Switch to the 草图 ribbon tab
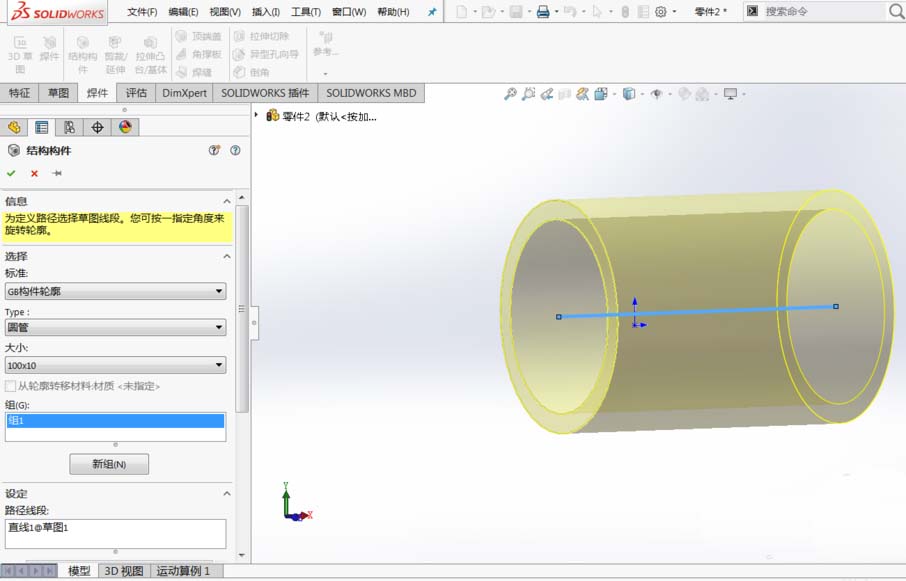The width and height of the screenshot is (906, 581). coord(58,93)
